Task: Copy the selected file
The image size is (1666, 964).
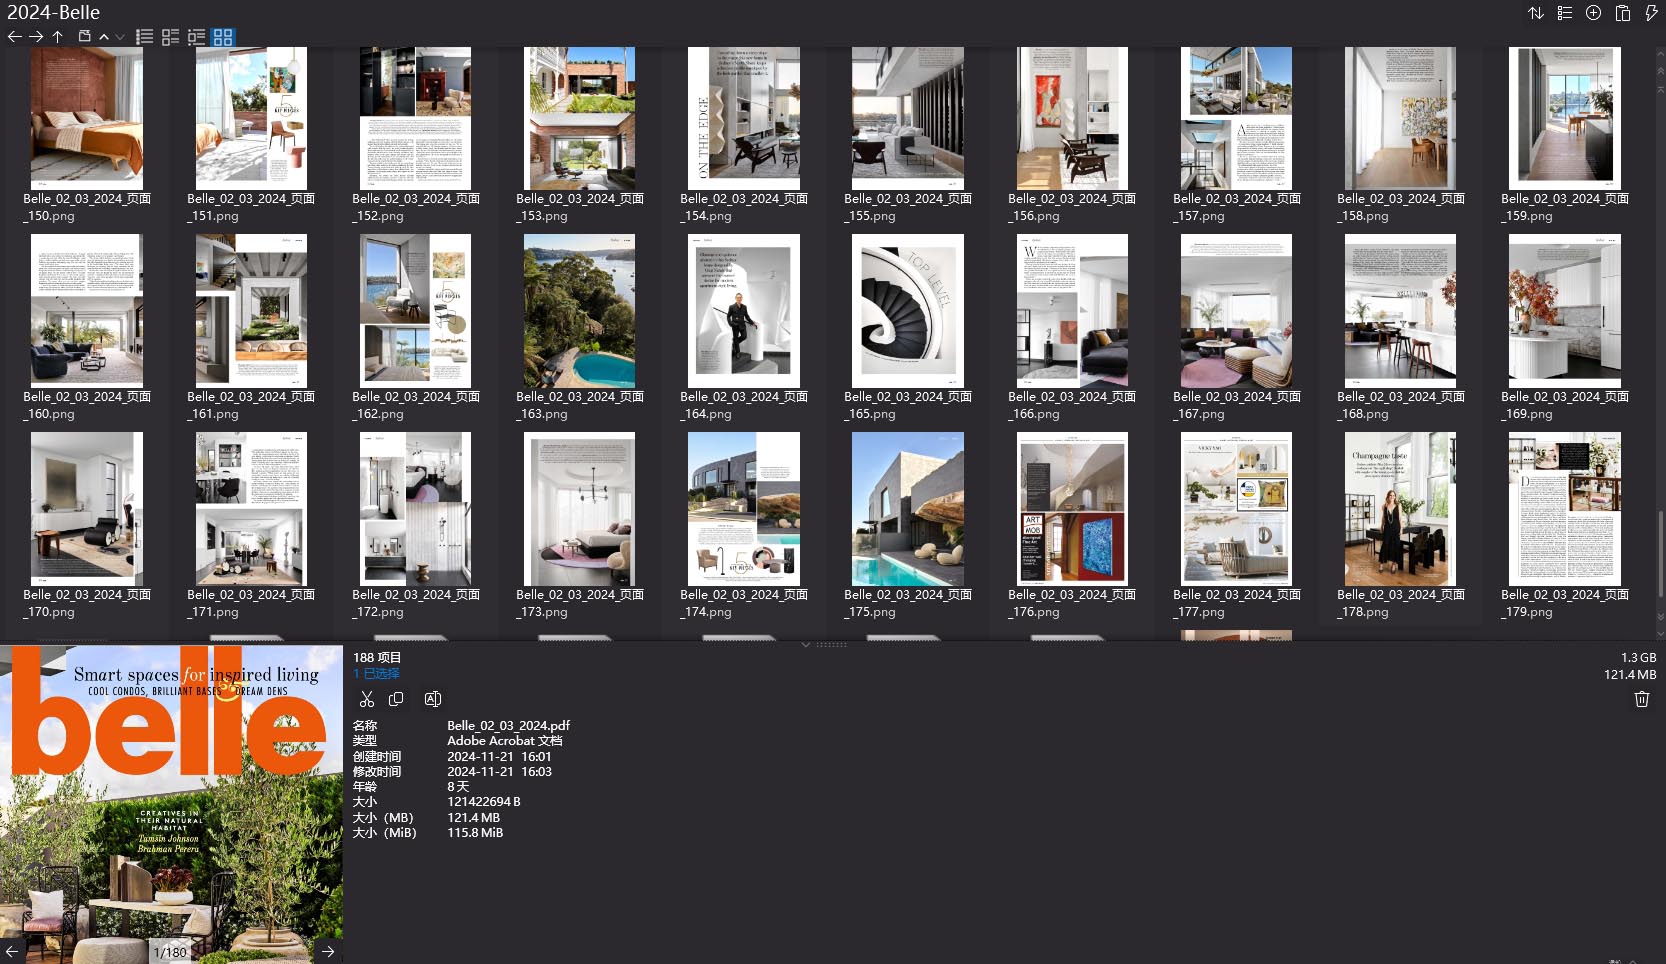Action: point(396,699)
